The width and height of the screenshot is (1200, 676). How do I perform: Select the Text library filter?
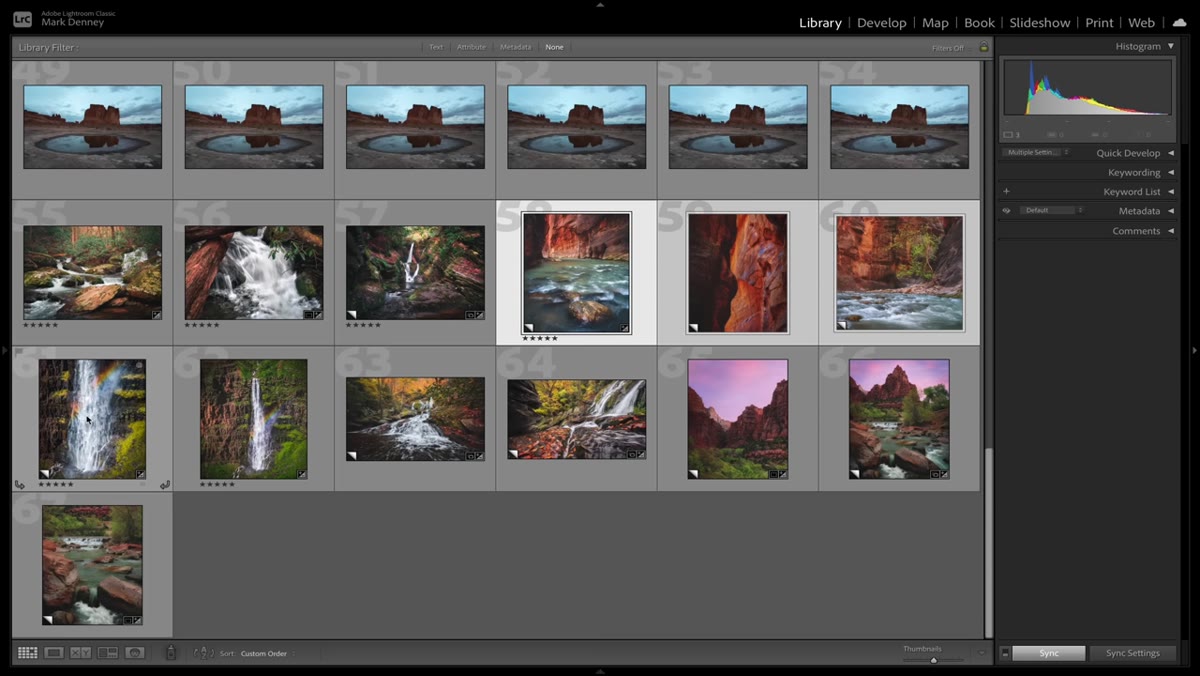[x=436, y=47]
